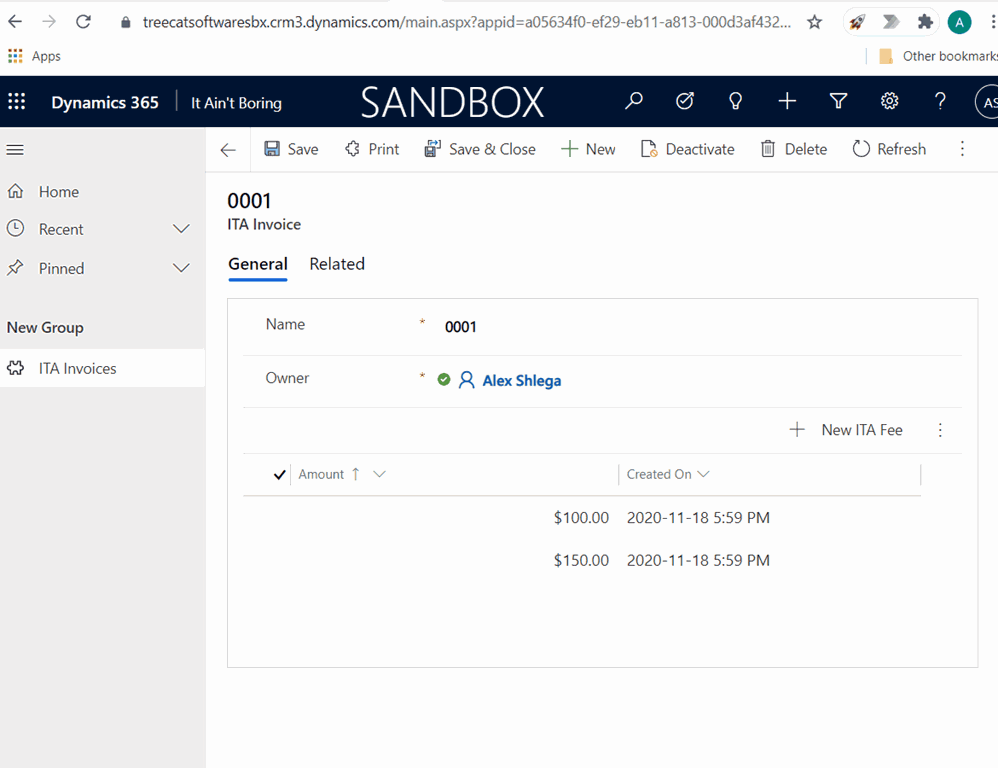Click the checkmark to select all grid rows
998x768 pixels.
pos(277,473)
